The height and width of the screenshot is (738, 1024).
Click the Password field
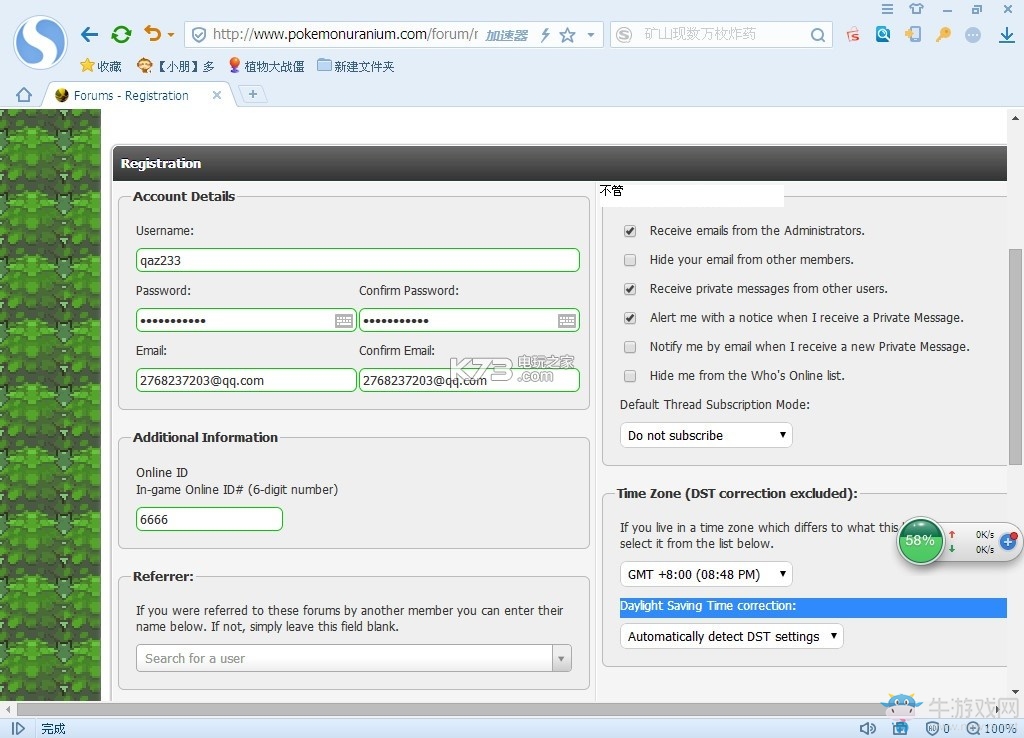(x=246, y=320)
